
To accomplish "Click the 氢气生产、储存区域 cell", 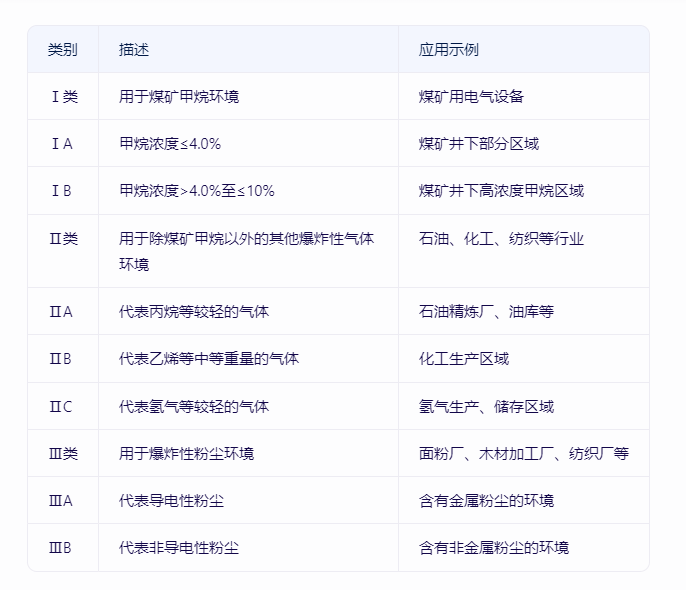I will point(486,406).
